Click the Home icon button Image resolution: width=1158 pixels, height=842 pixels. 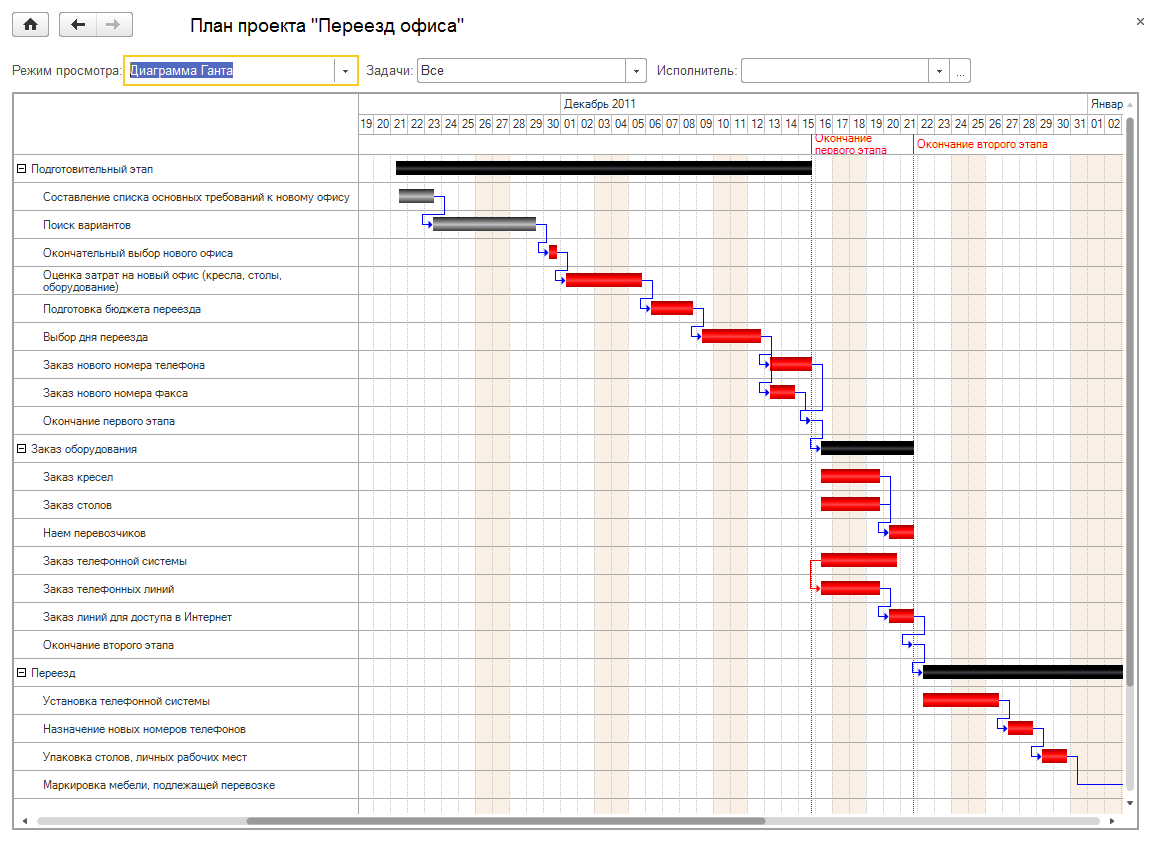[30, 25]
